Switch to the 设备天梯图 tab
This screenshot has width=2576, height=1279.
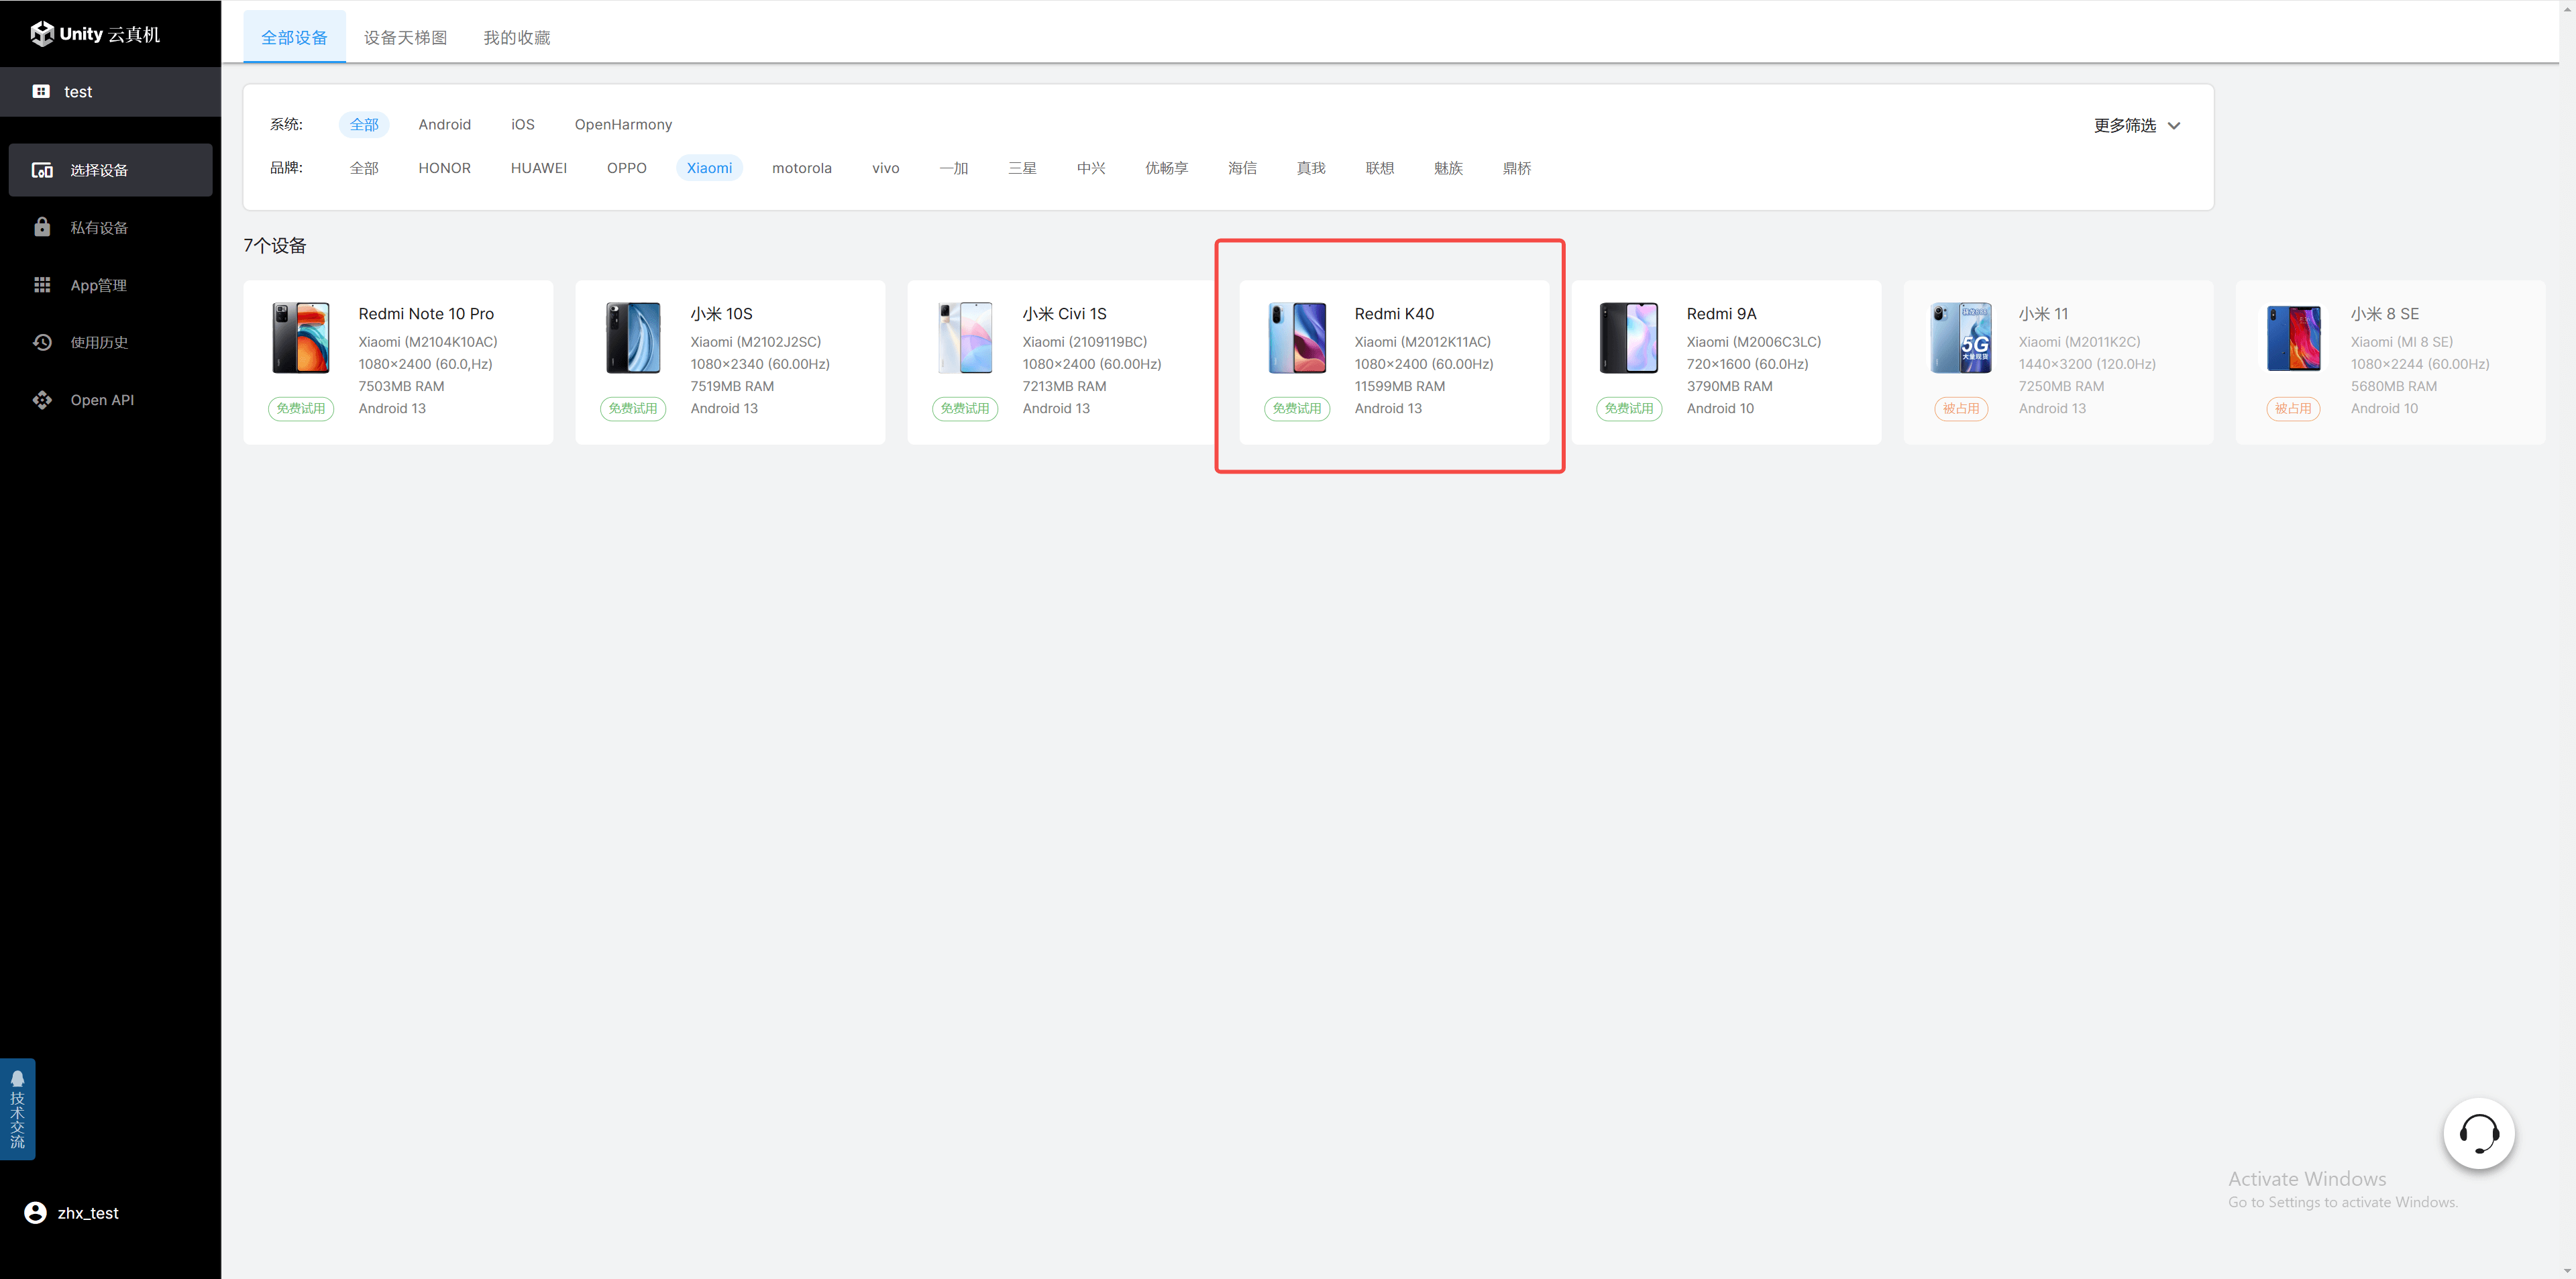tap(405, 37)
